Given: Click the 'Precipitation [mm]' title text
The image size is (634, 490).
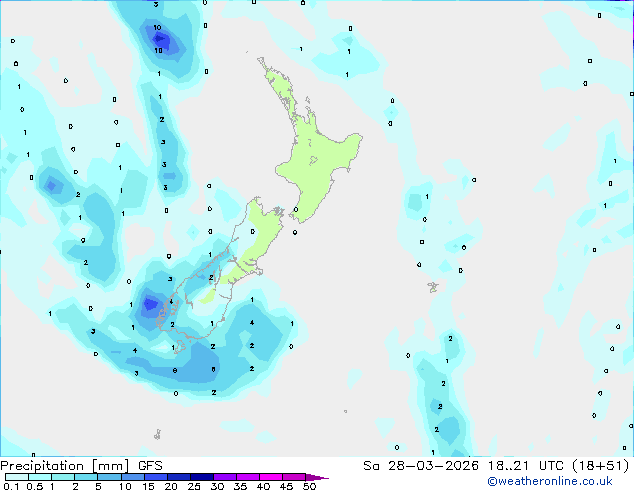Looking at the screenshot, I should (x=65, y=466).
